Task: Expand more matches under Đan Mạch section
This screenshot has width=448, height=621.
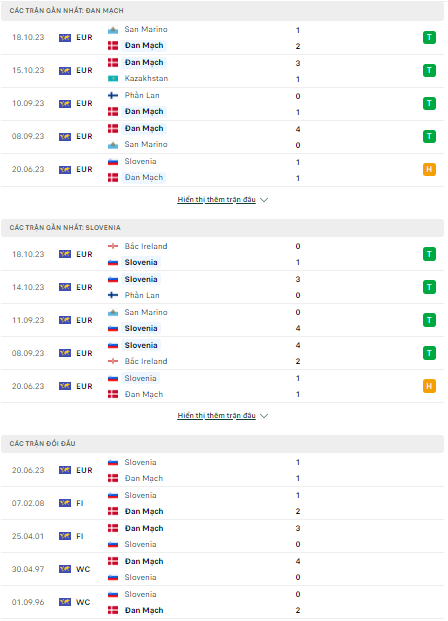Action: [216, 200]
